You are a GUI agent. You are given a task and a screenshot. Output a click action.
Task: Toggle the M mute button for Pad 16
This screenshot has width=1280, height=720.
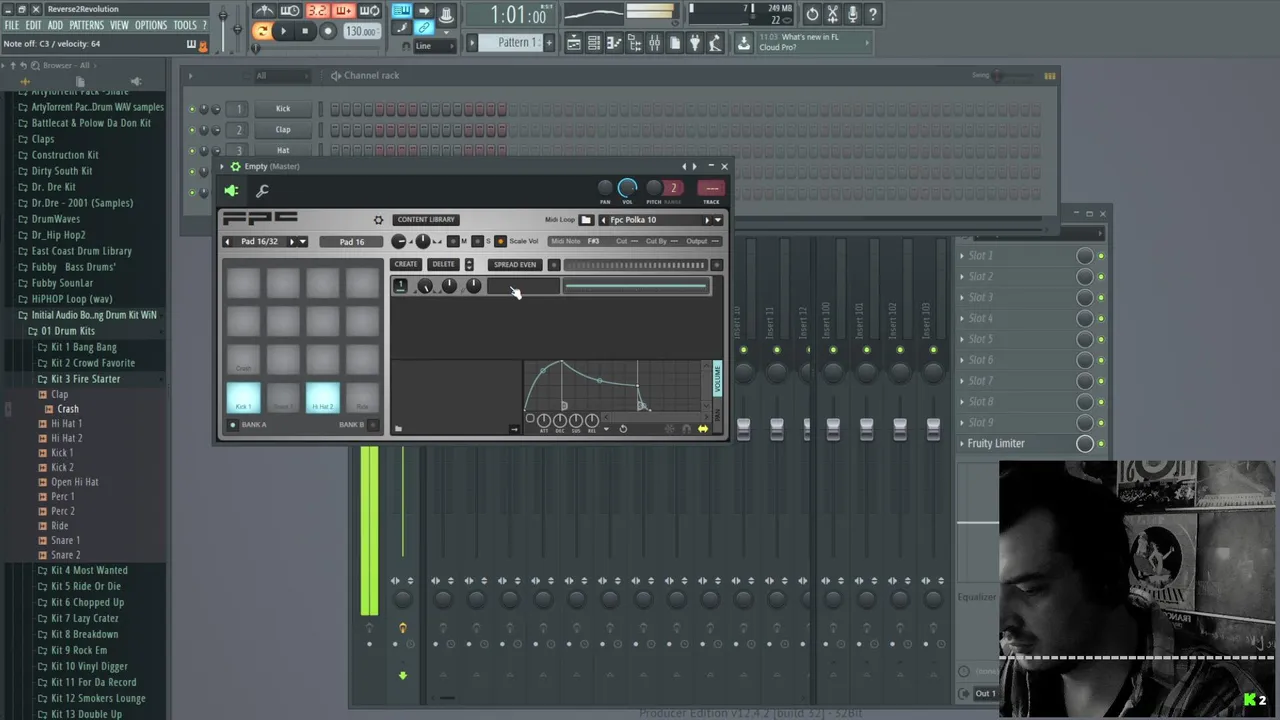coord(453,241)
